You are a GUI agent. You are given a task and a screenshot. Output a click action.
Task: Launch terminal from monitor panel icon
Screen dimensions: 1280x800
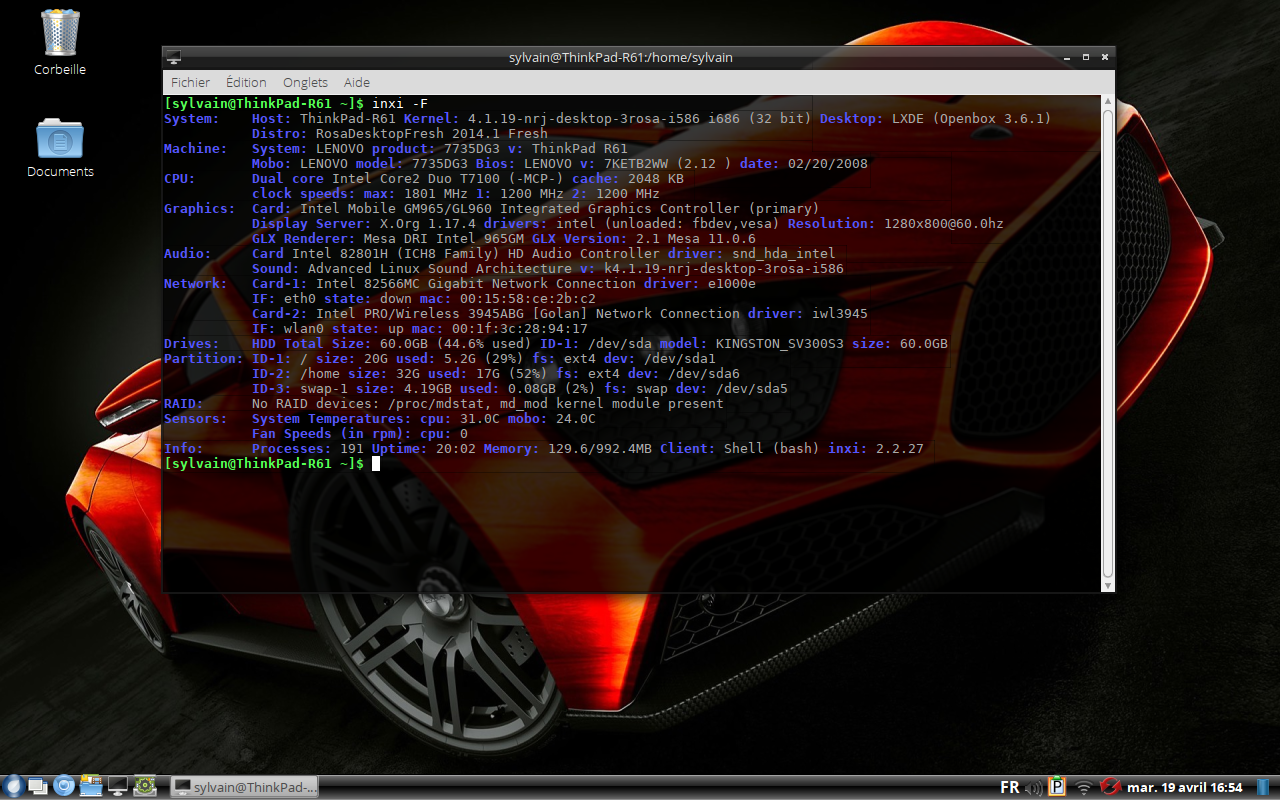click(117, 787)
